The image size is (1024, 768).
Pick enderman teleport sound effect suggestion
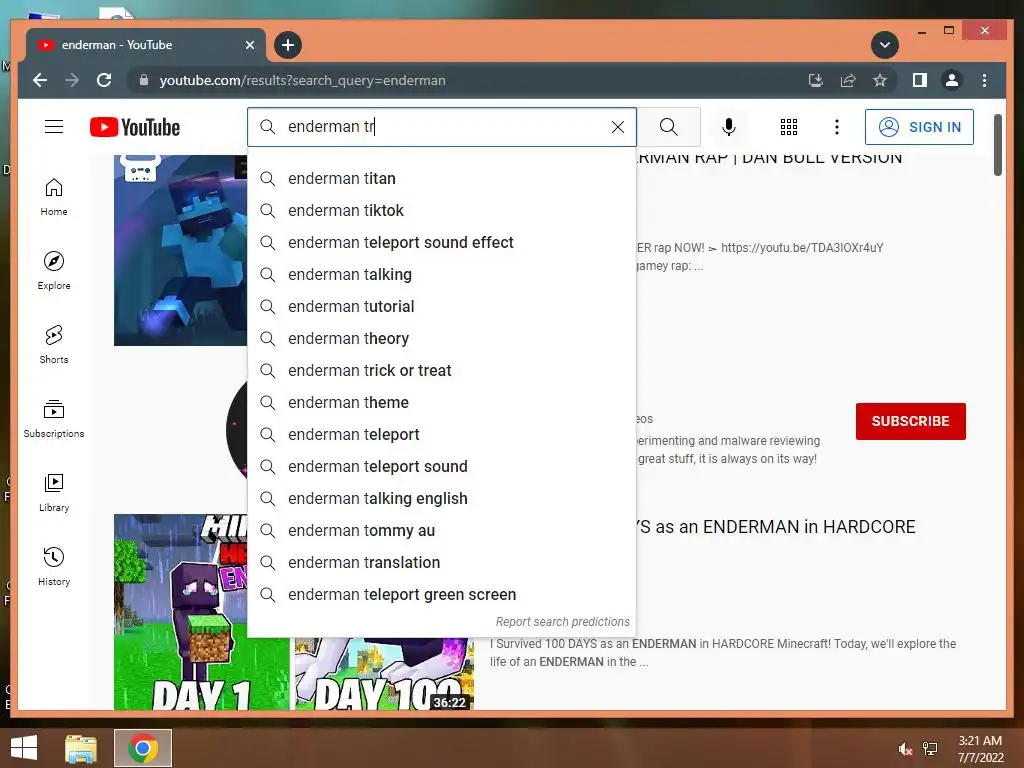tap(441, 242)
